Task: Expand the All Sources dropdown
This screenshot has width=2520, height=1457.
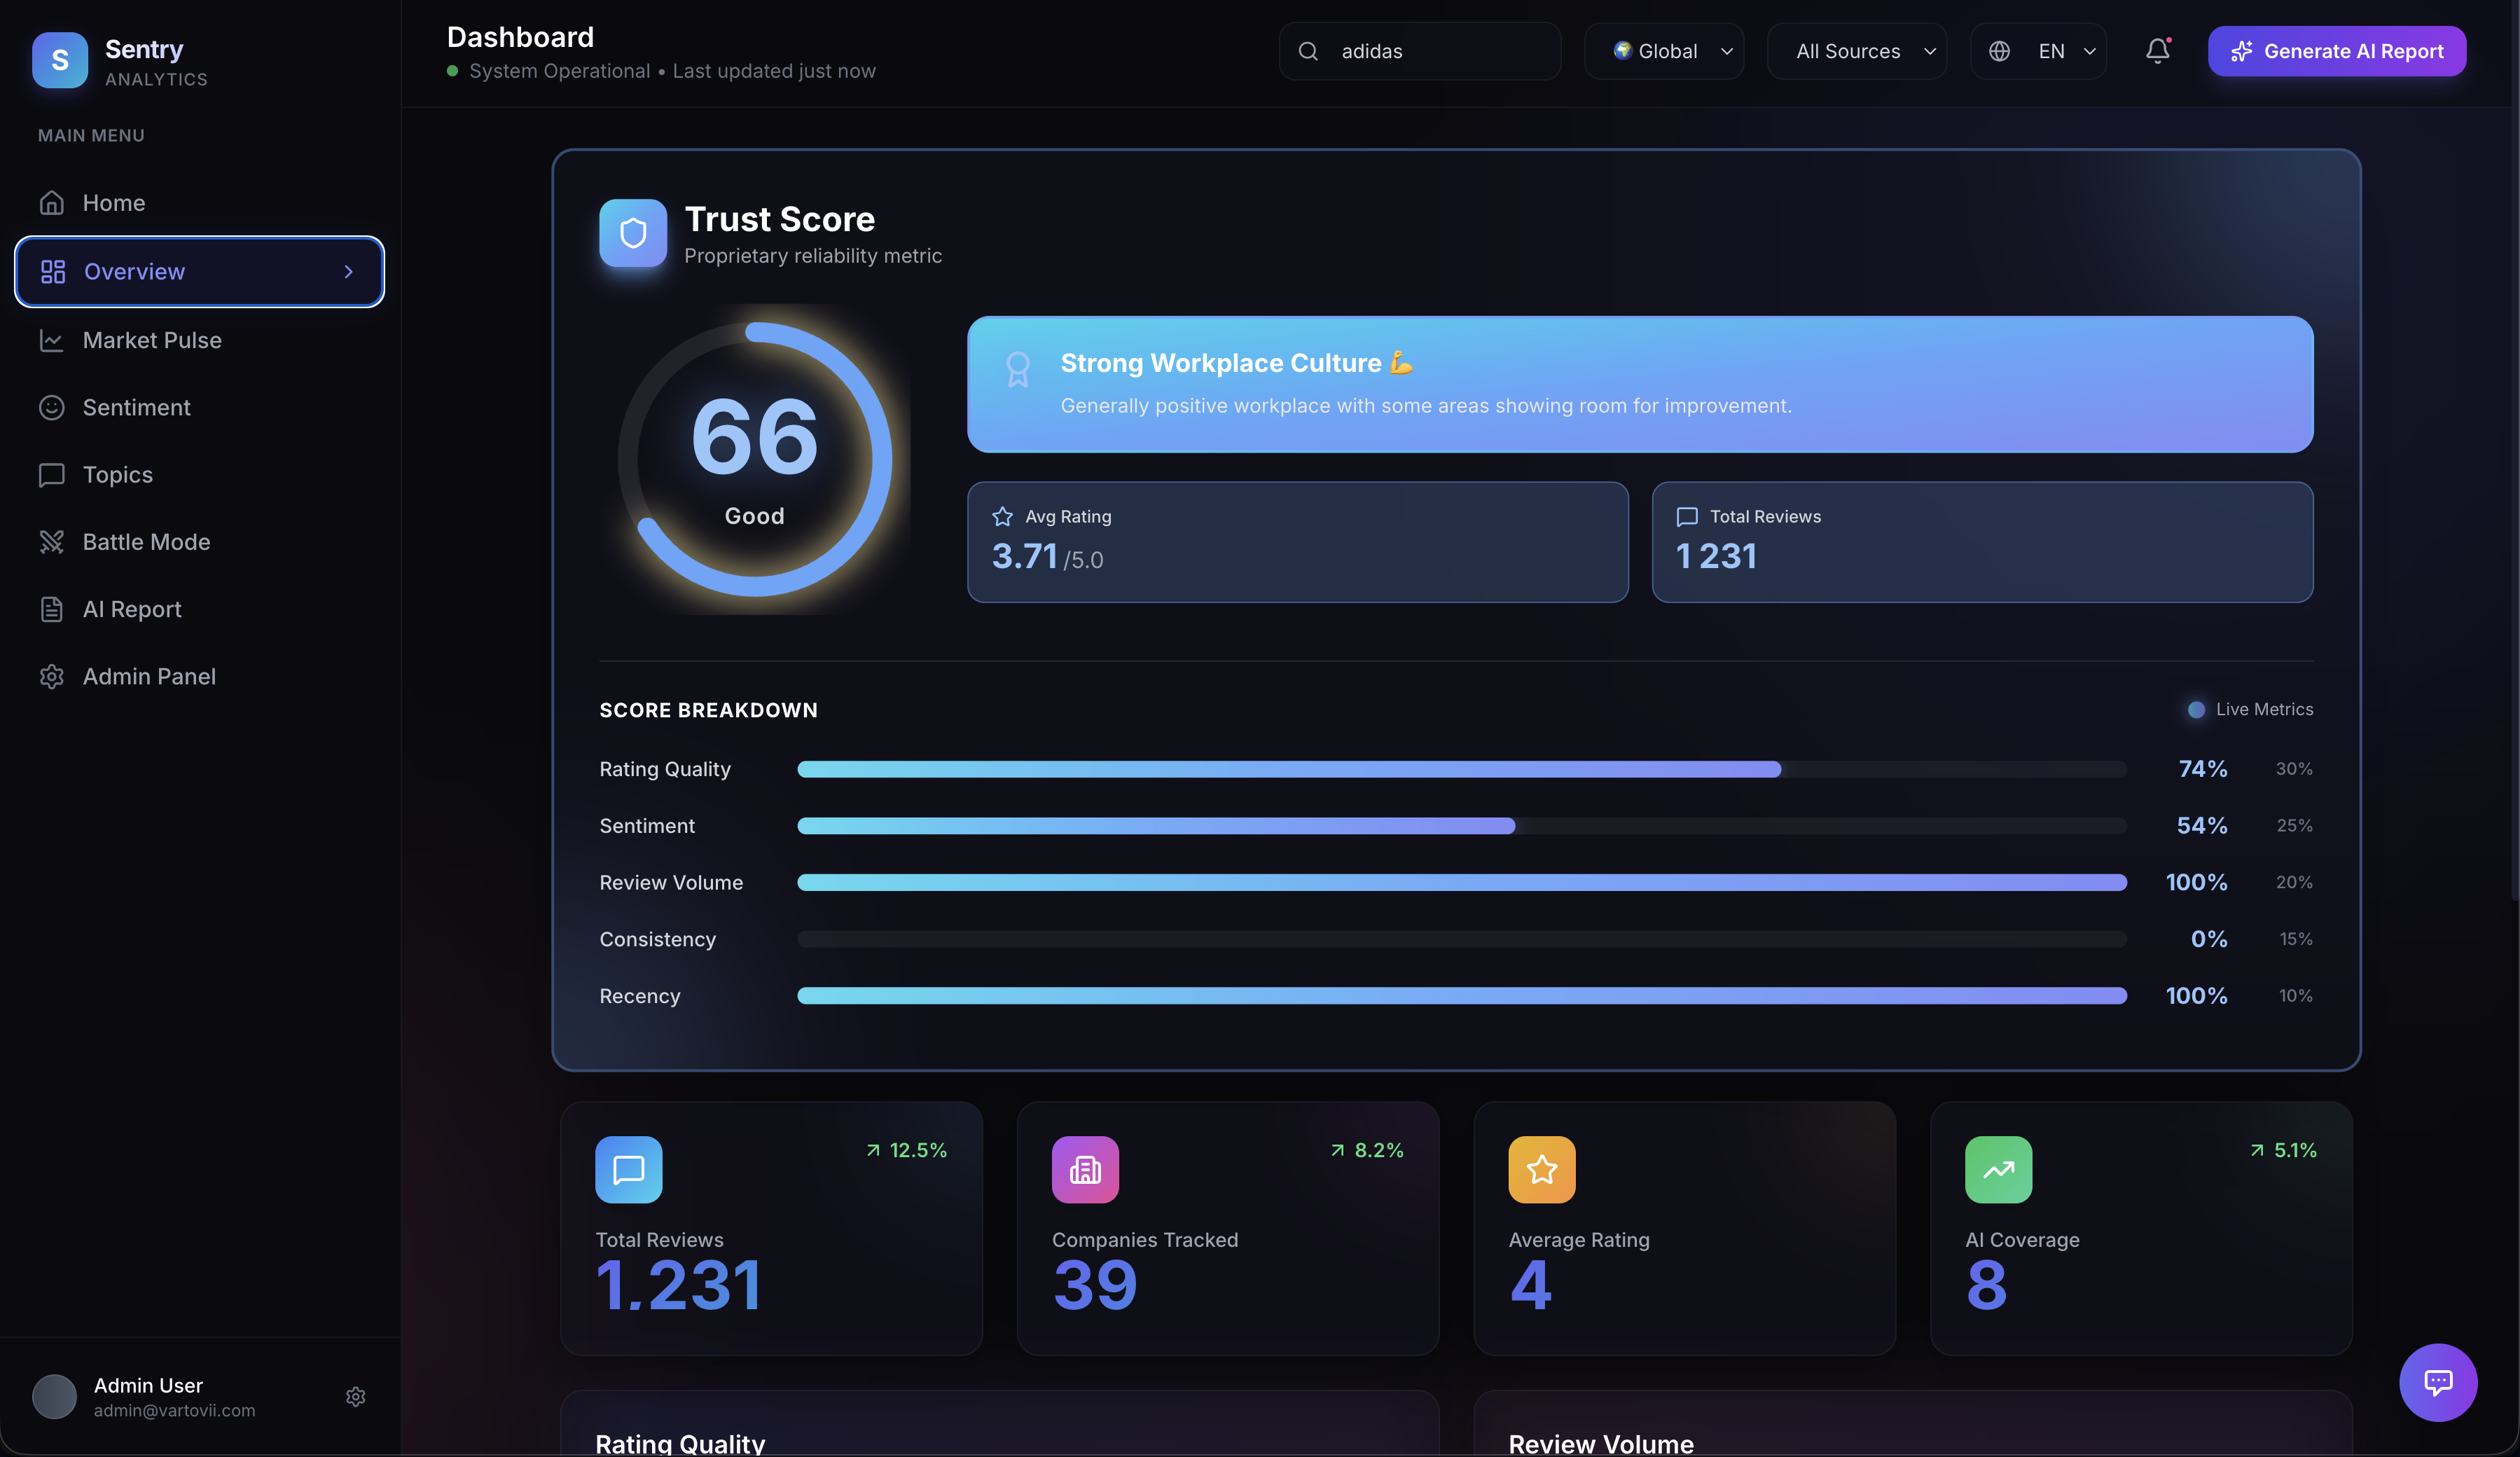Action: click(x=1857, y=51)
